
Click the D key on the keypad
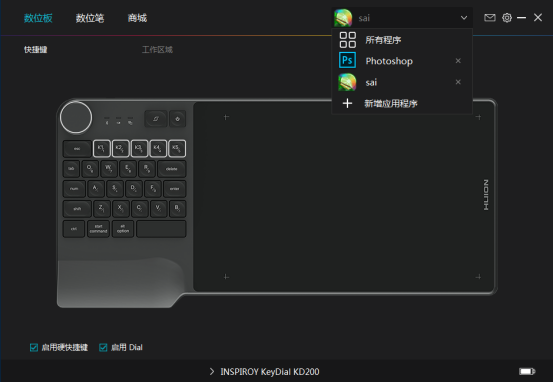(x=134, y=189)
